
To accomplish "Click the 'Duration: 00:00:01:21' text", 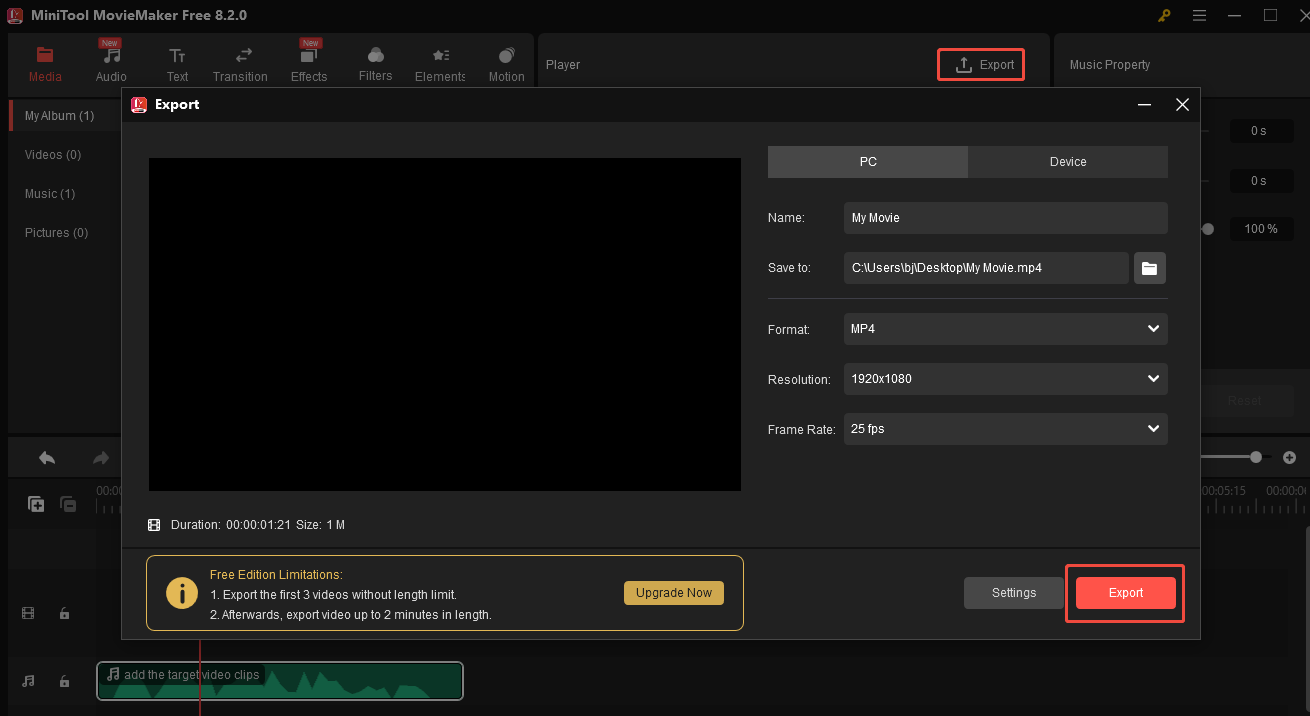I will click(x=229, y=525).
